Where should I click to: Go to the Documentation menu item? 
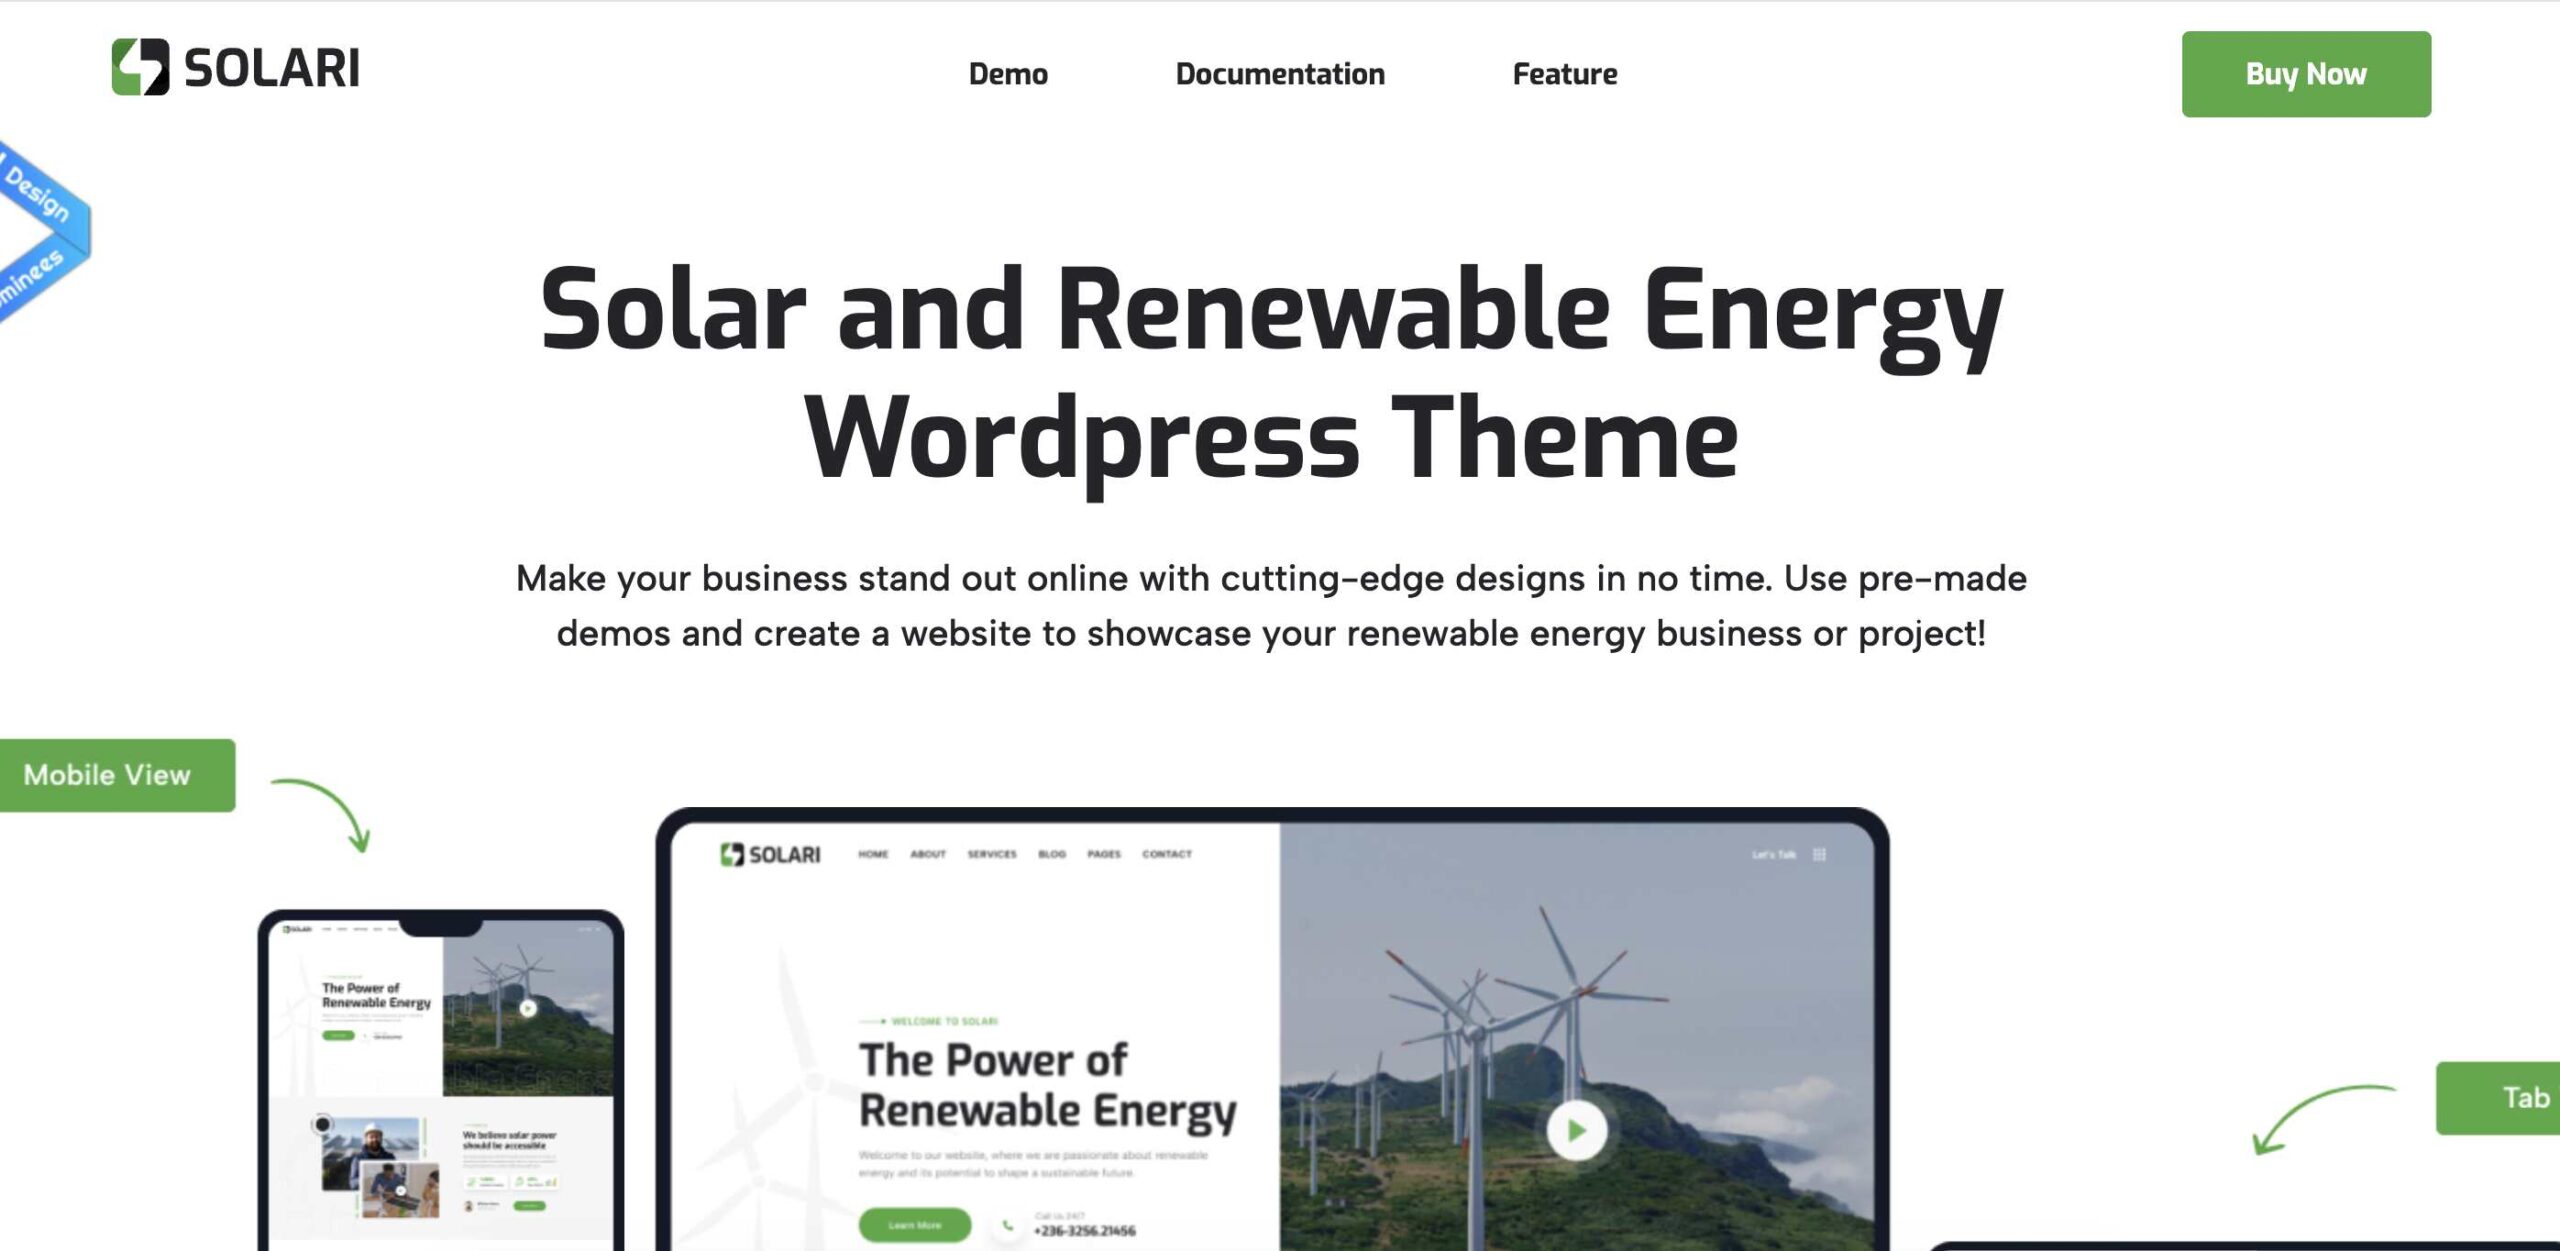(x=1280, y=74)
